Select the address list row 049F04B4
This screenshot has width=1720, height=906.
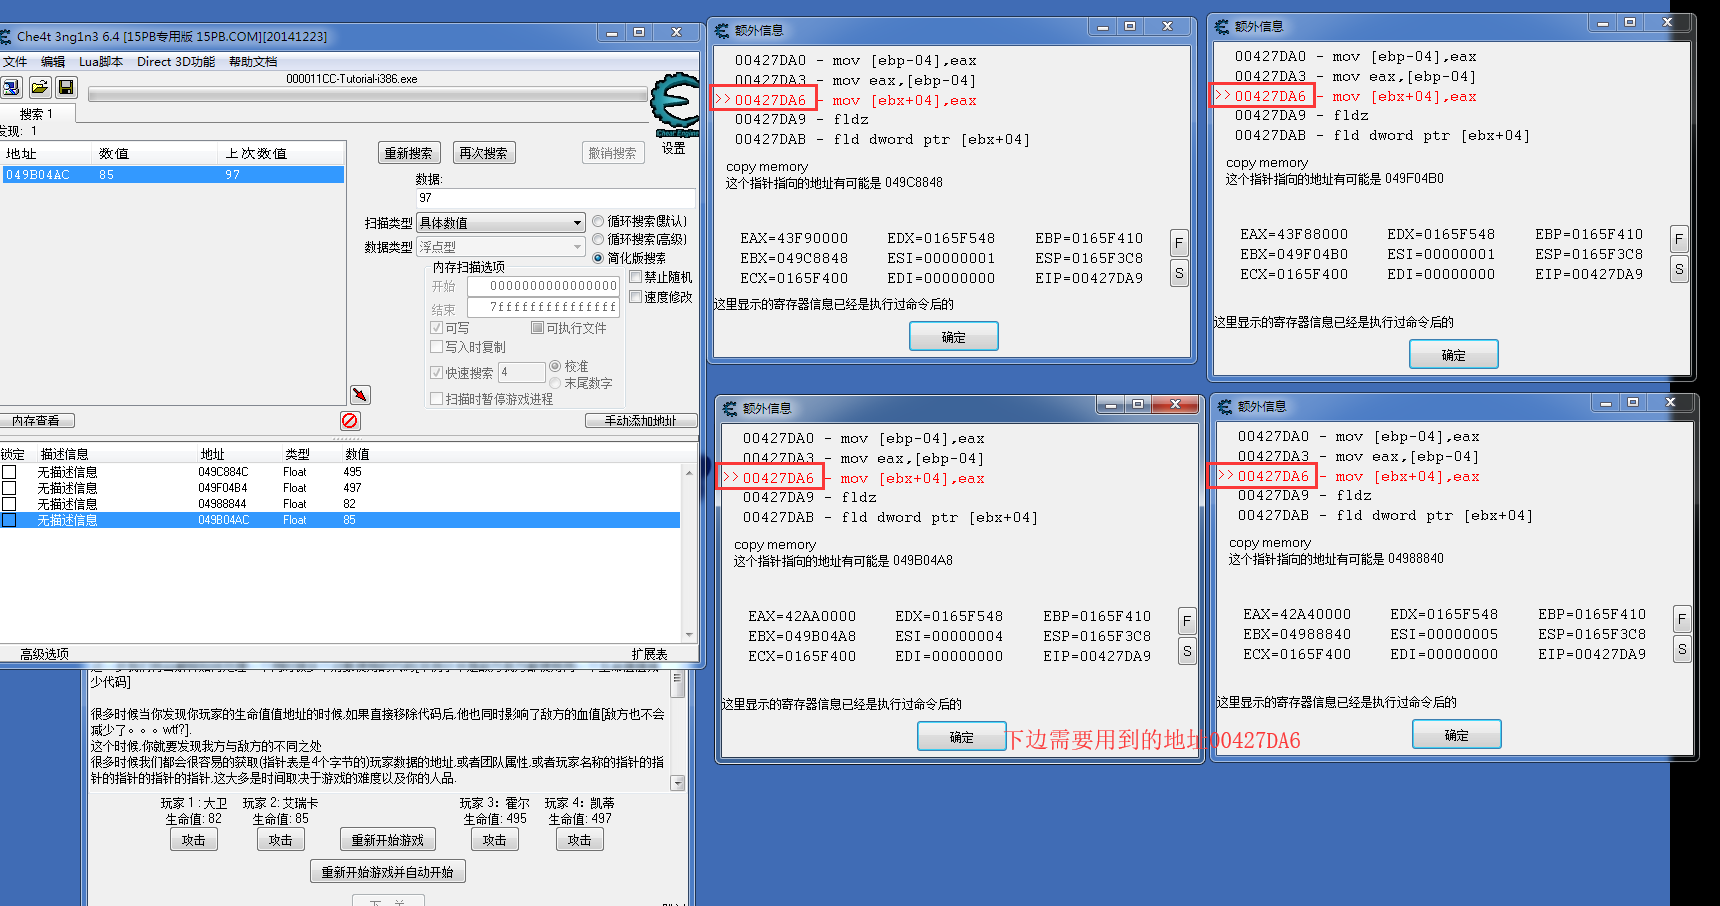[x=340, y=488]
